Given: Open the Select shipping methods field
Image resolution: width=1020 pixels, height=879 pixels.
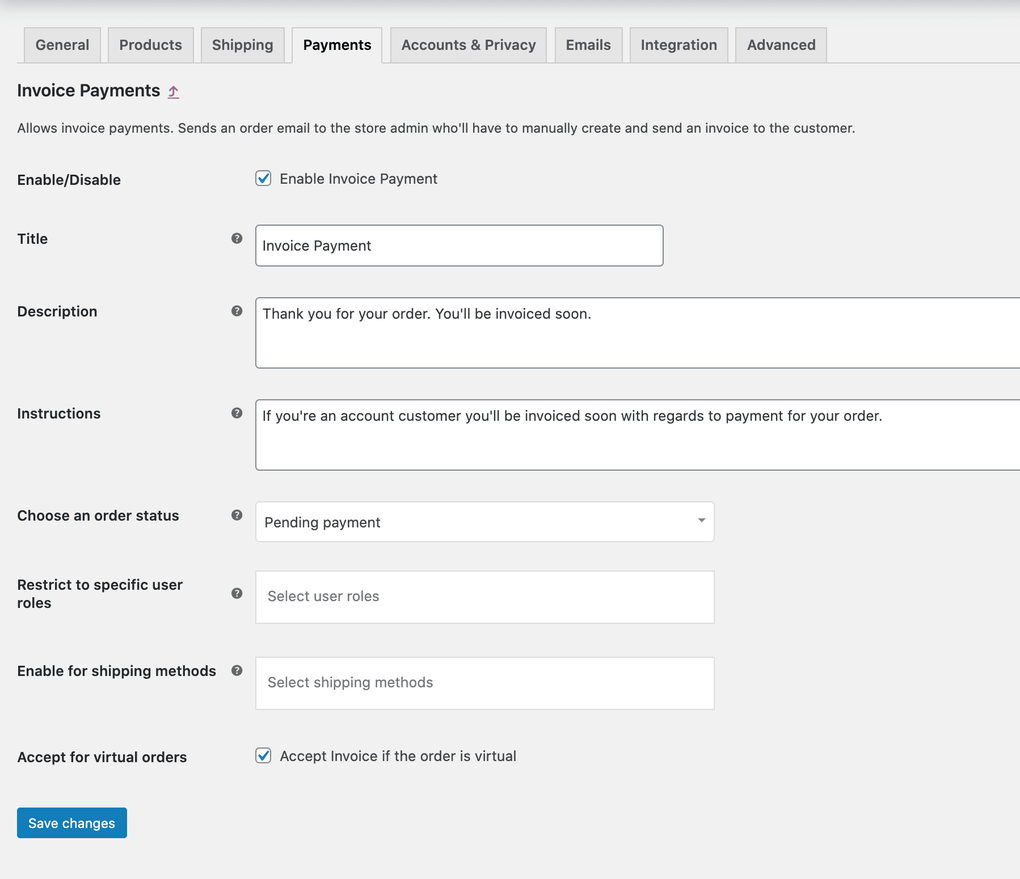Looking at the screenshot, I should [x=484, y=683].
